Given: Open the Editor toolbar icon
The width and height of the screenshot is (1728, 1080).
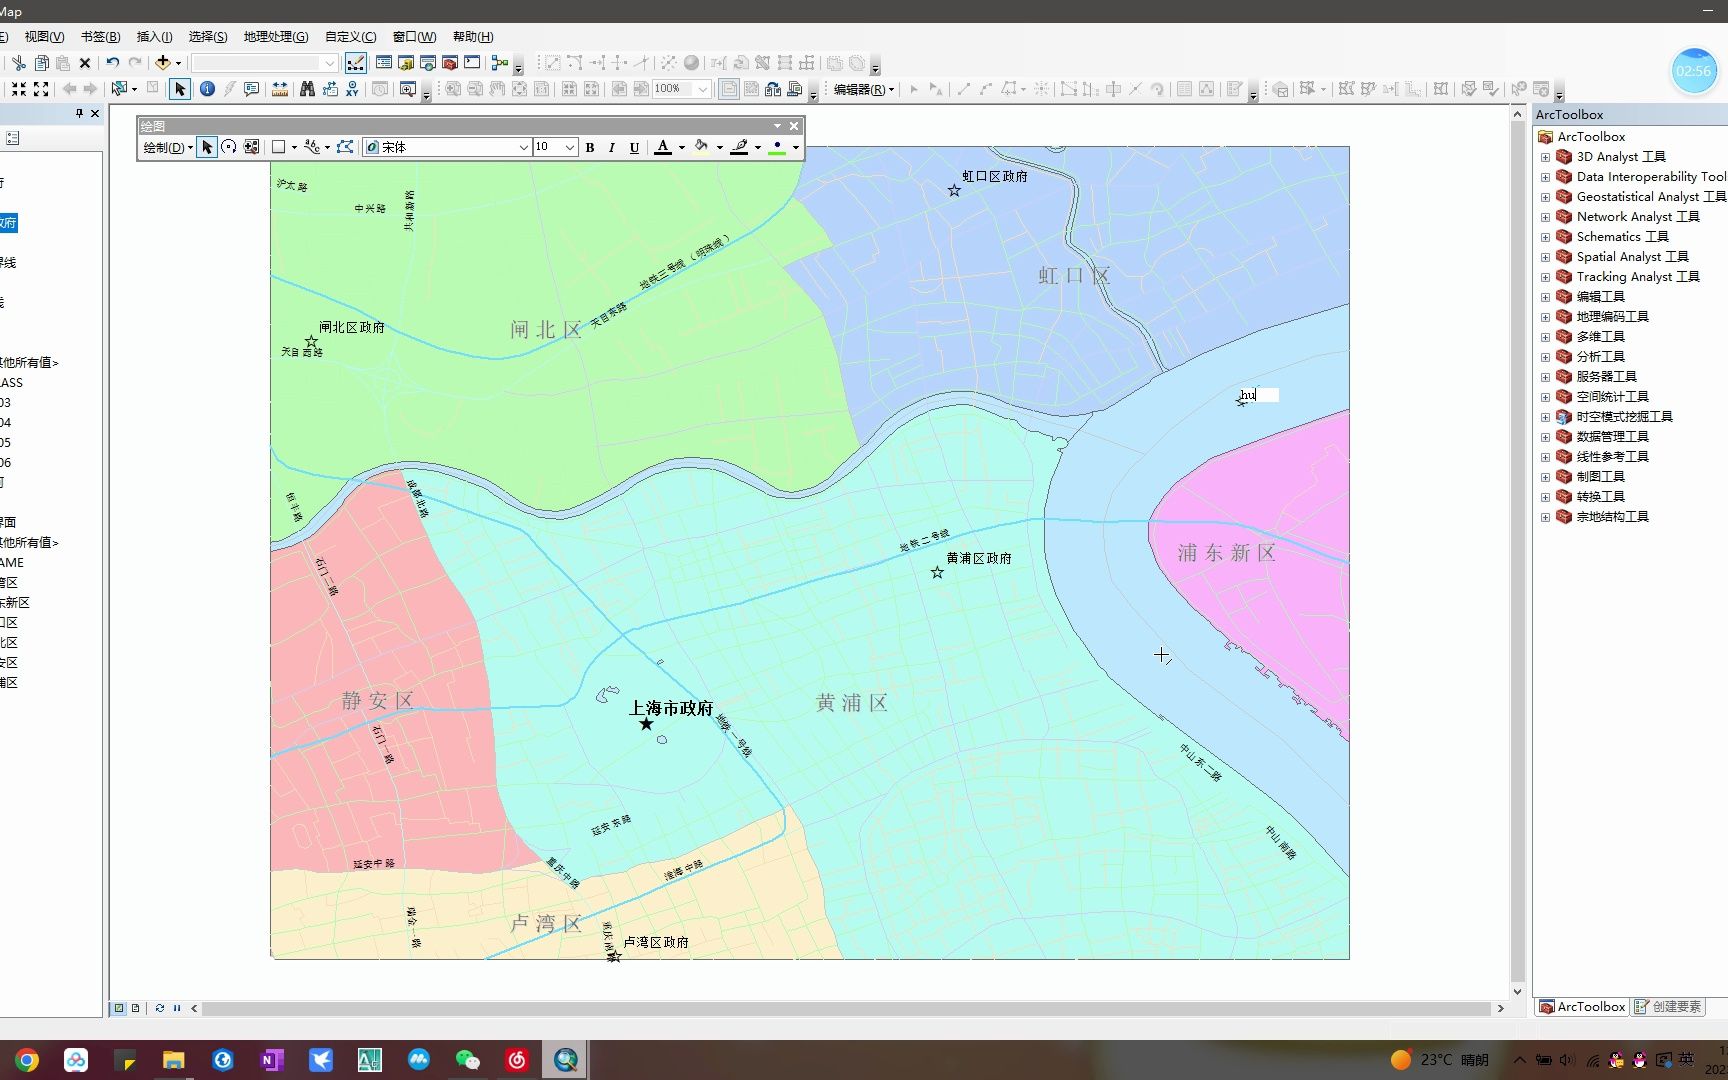Looking at the screenshot, I should tap(355, 63).
